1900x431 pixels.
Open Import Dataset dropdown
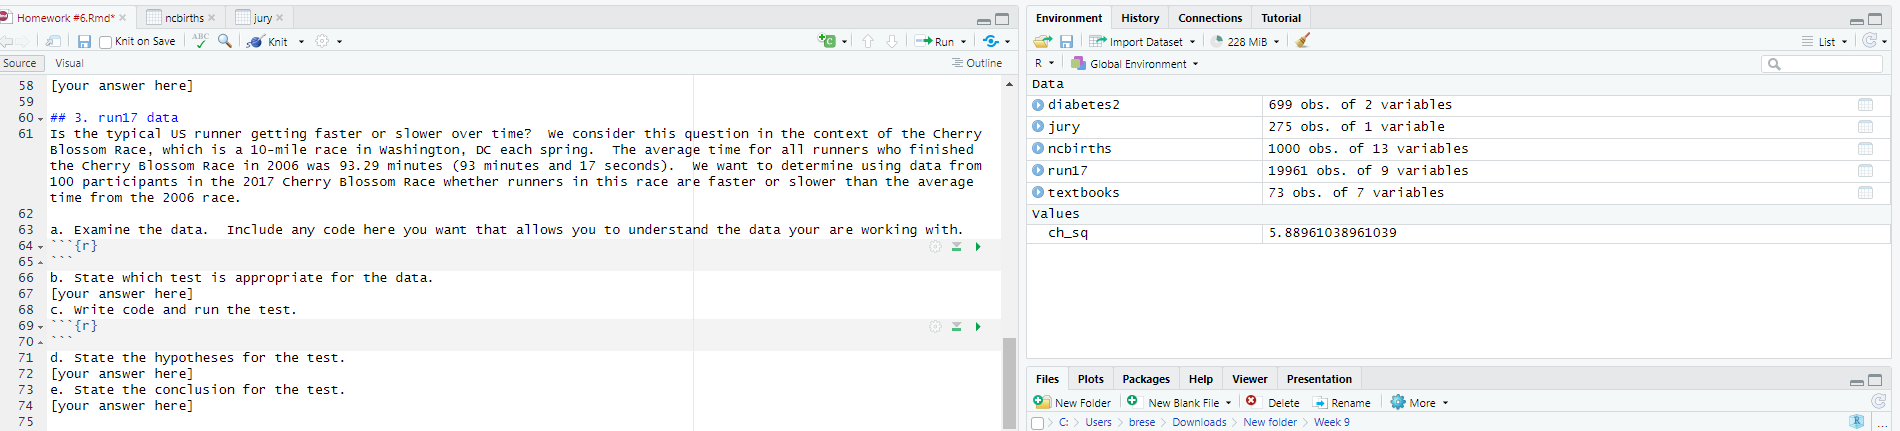1142,41
